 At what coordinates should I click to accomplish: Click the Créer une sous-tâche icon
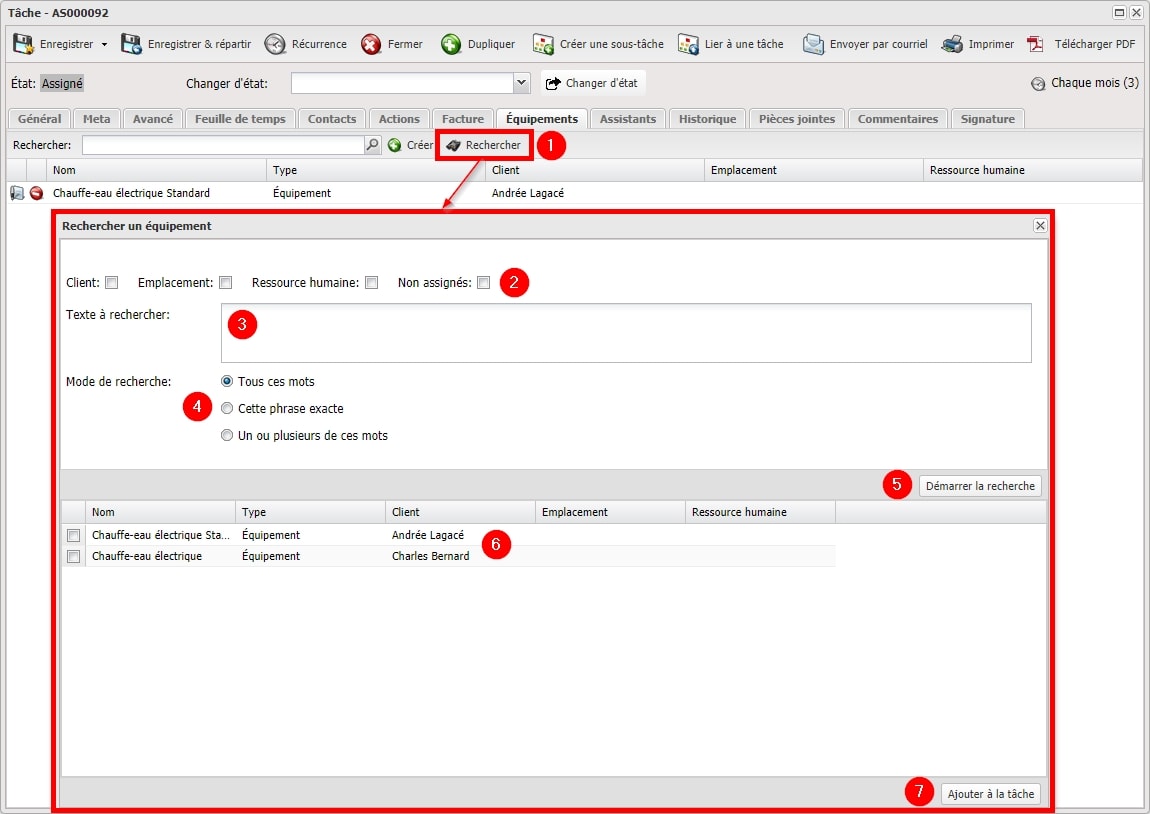(543, 44)
